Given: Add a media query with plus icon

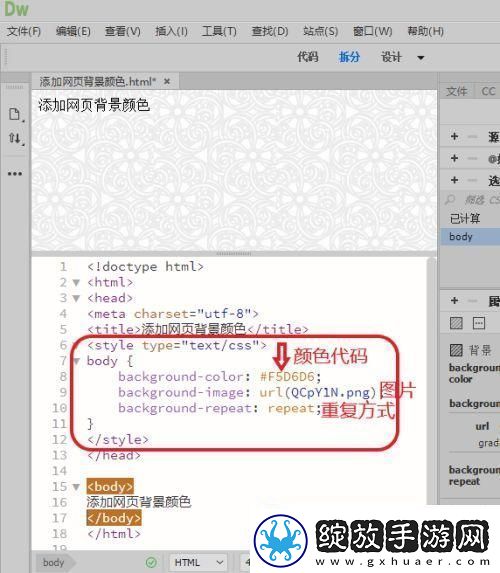Looking at the screenshot, I should pos(454,158).
